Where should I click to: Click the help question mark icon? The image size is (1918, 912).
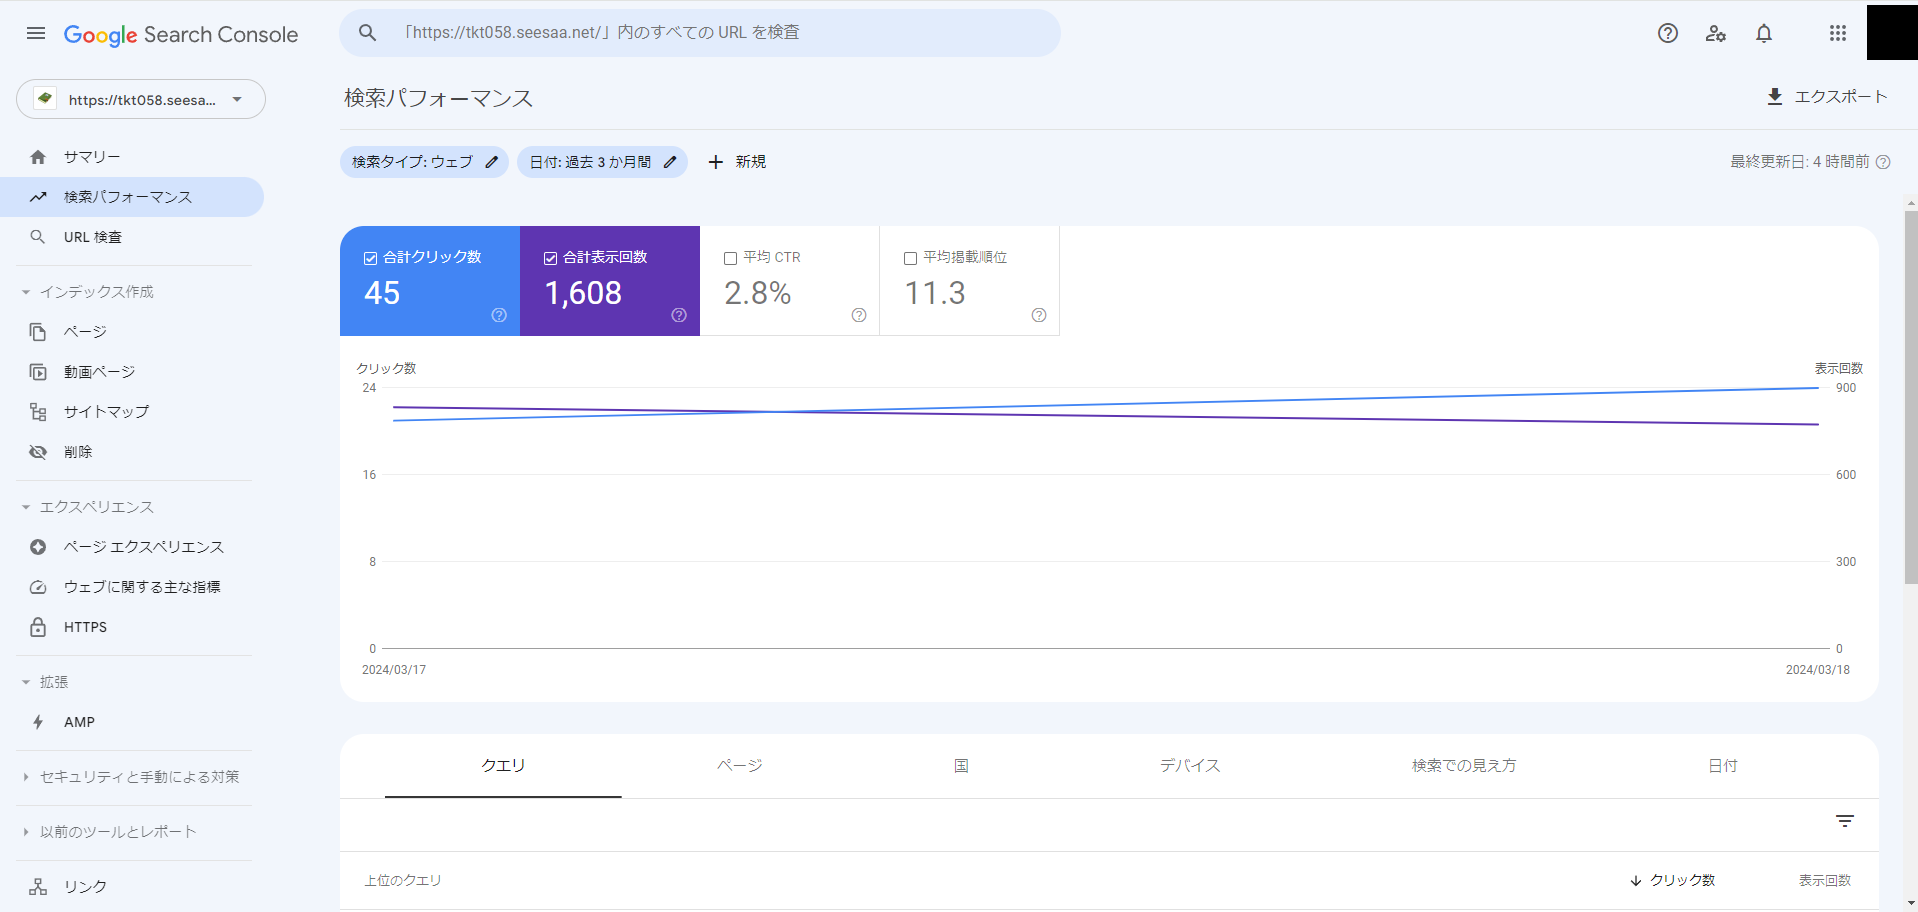(1667, 33)
